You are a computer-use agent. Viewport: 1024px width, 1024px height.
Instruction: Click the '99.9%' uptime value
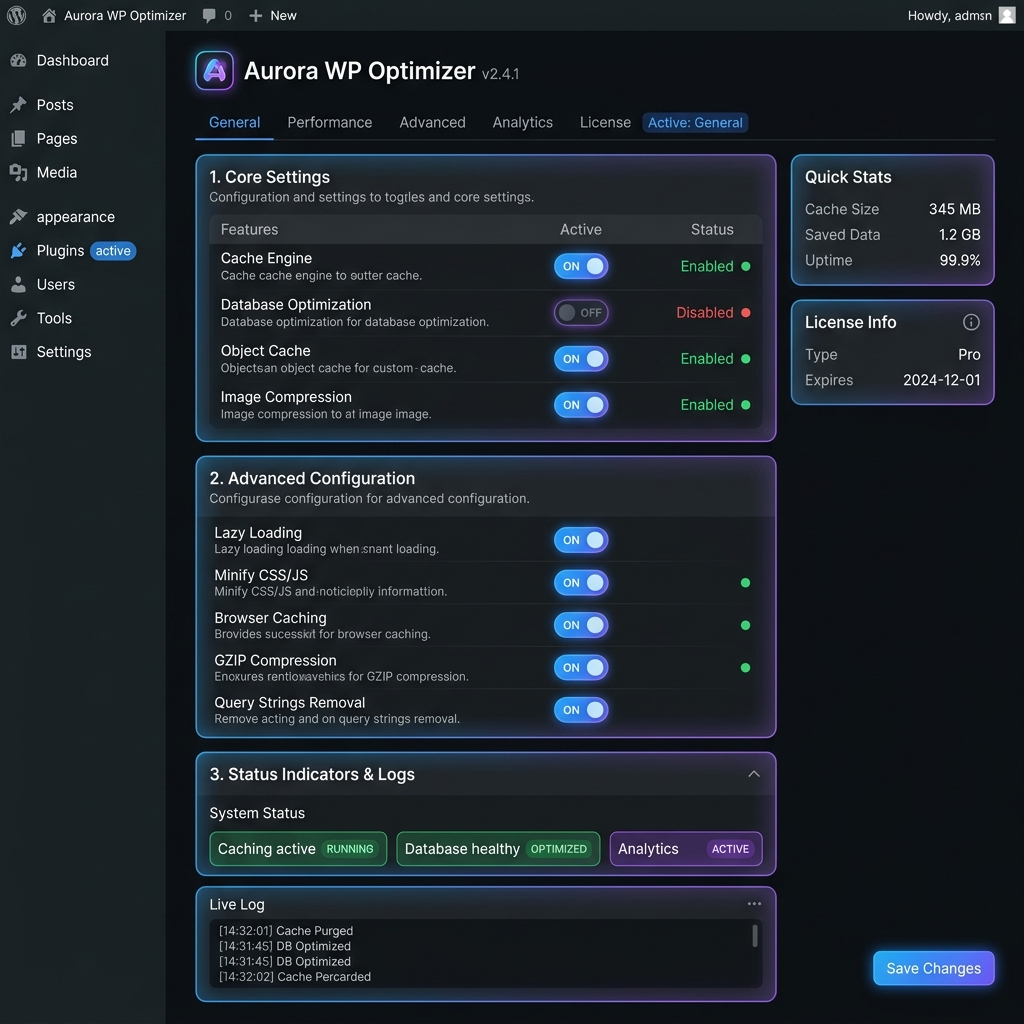point(959,260)
